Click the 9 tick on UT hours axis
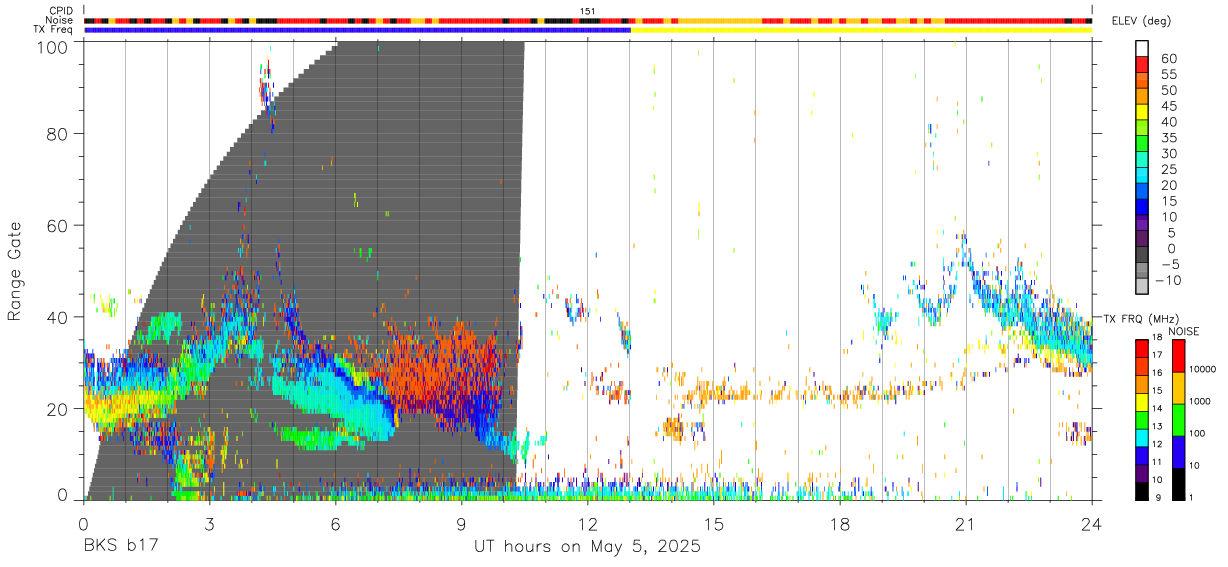Image resolution: width=1228 pixels, height=567 pixels. [462, 523]
